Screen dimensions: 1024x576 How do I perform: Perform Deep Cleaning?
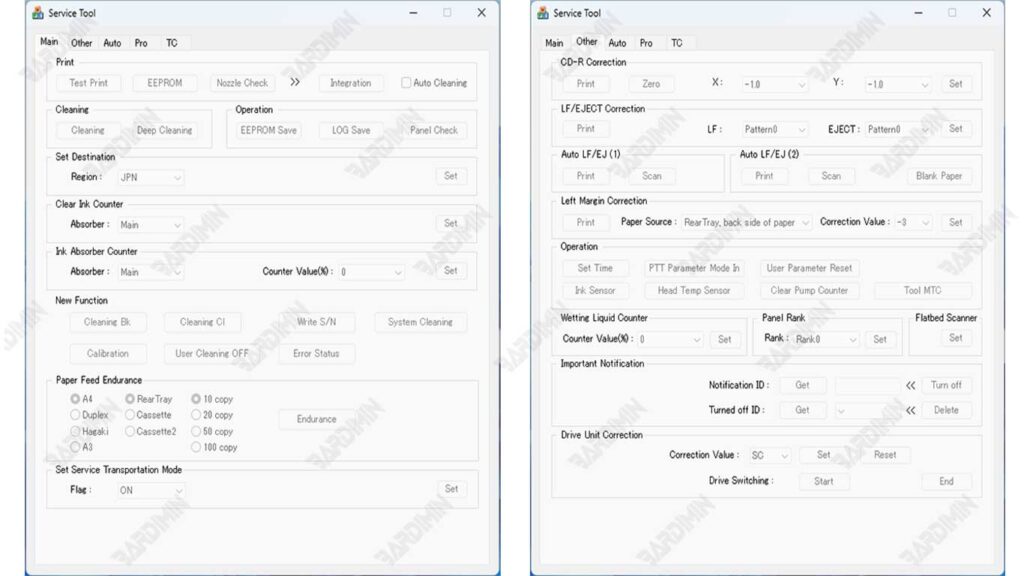[x=165, y=130]
